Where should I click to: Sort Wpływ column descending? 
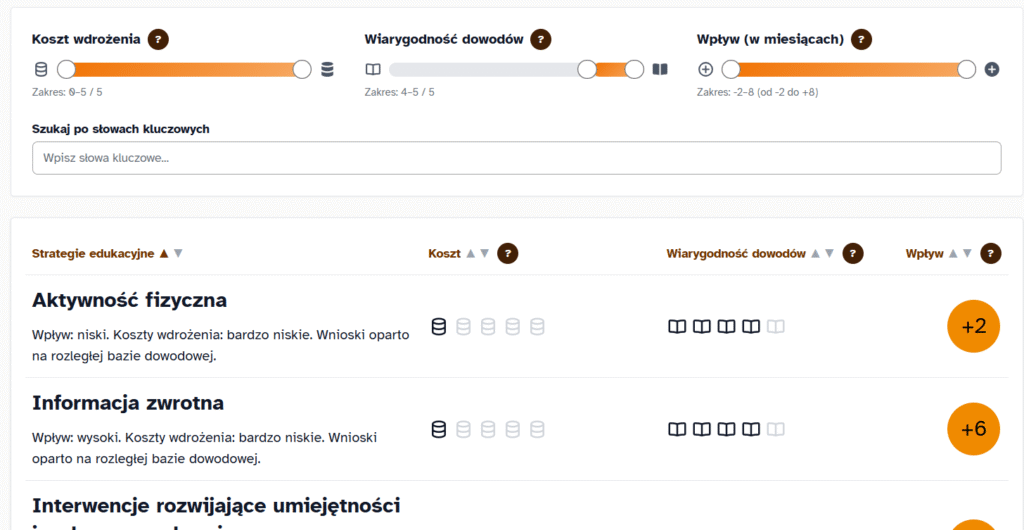pyautogui.click(x=967, y=254)
